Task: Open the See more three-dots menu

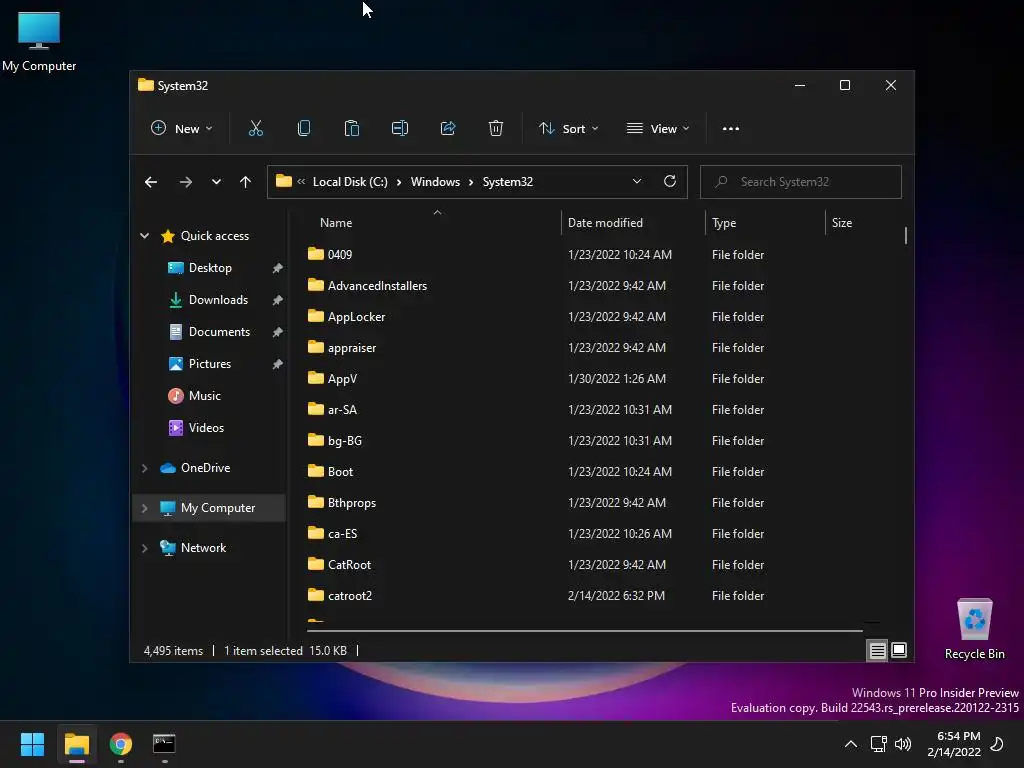Action: click(731, 129)
